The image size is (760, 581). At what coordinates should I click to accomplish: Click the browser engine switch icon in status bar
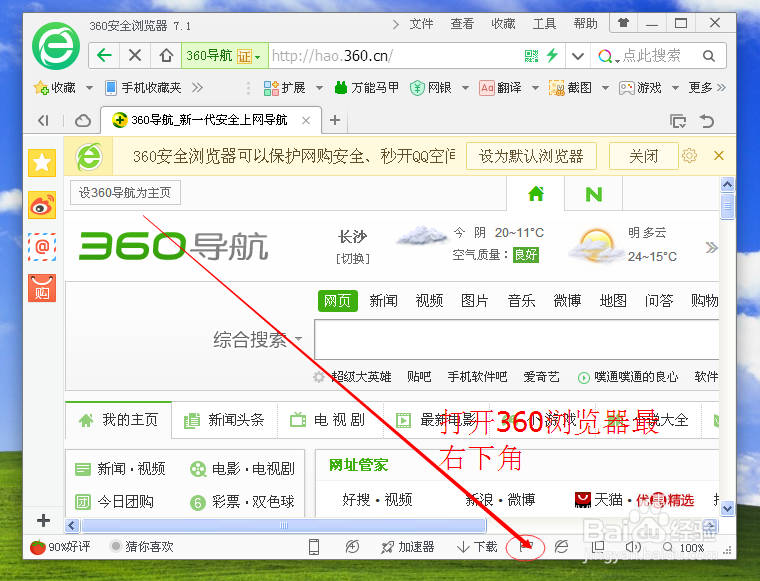[x=561, y=547]
